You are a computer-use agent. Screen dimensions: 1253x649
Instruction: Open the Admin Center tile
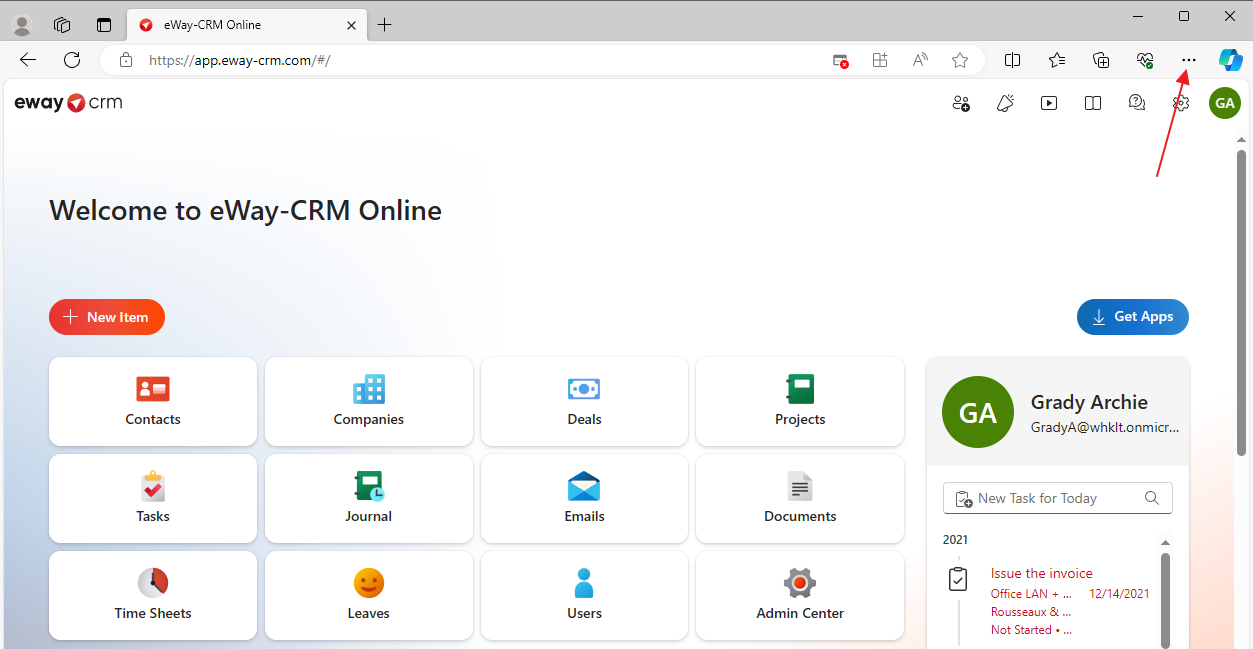point(800,596)
